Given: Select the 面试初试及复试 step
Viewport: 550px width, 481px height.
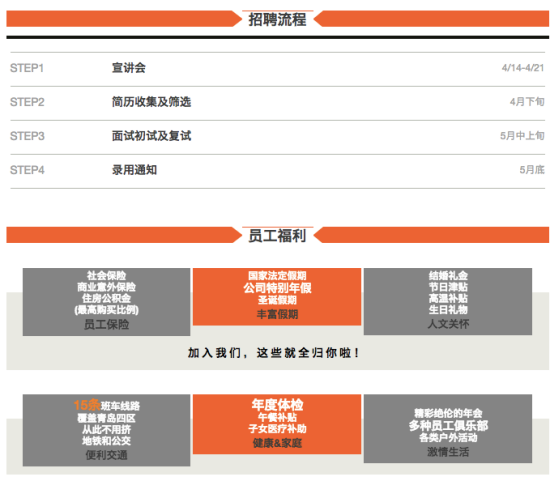Looking at the screenshot, I should click(x=151, y=136).
